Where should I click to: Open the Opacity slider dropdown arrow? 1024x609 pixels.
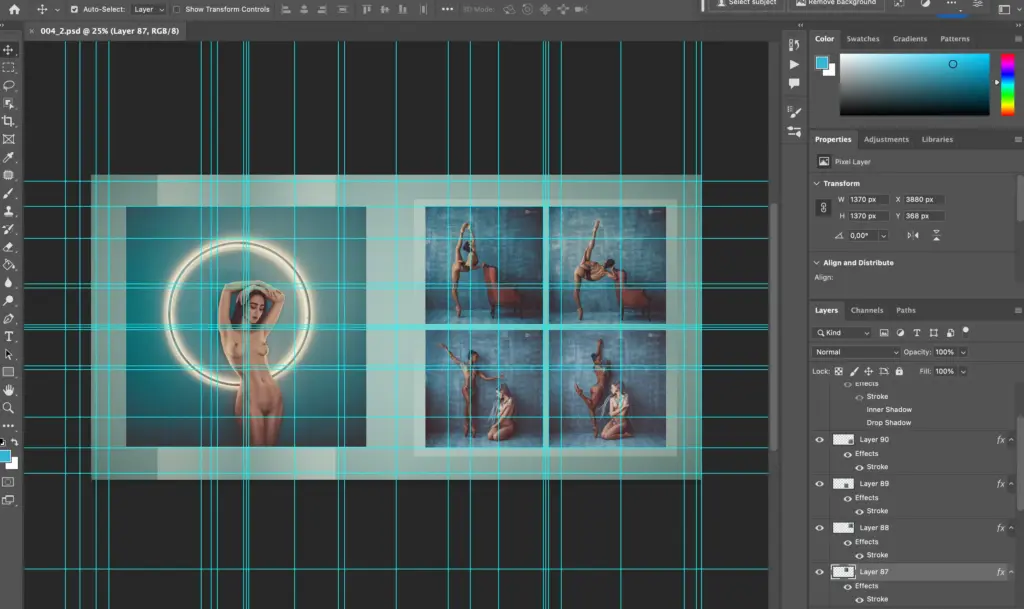pos(963,352)
